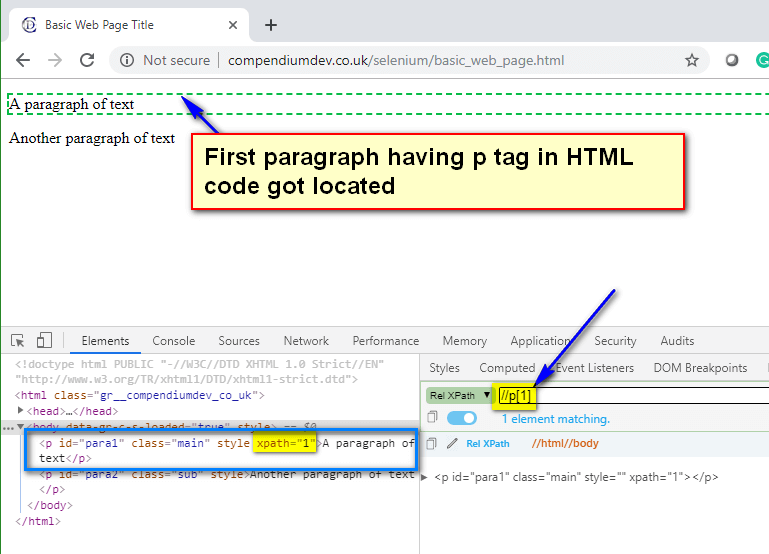This screenshot has width=769, height=554.
Task: Copy the typed XPath with the copy icon
Action: [x=432, y=417]
